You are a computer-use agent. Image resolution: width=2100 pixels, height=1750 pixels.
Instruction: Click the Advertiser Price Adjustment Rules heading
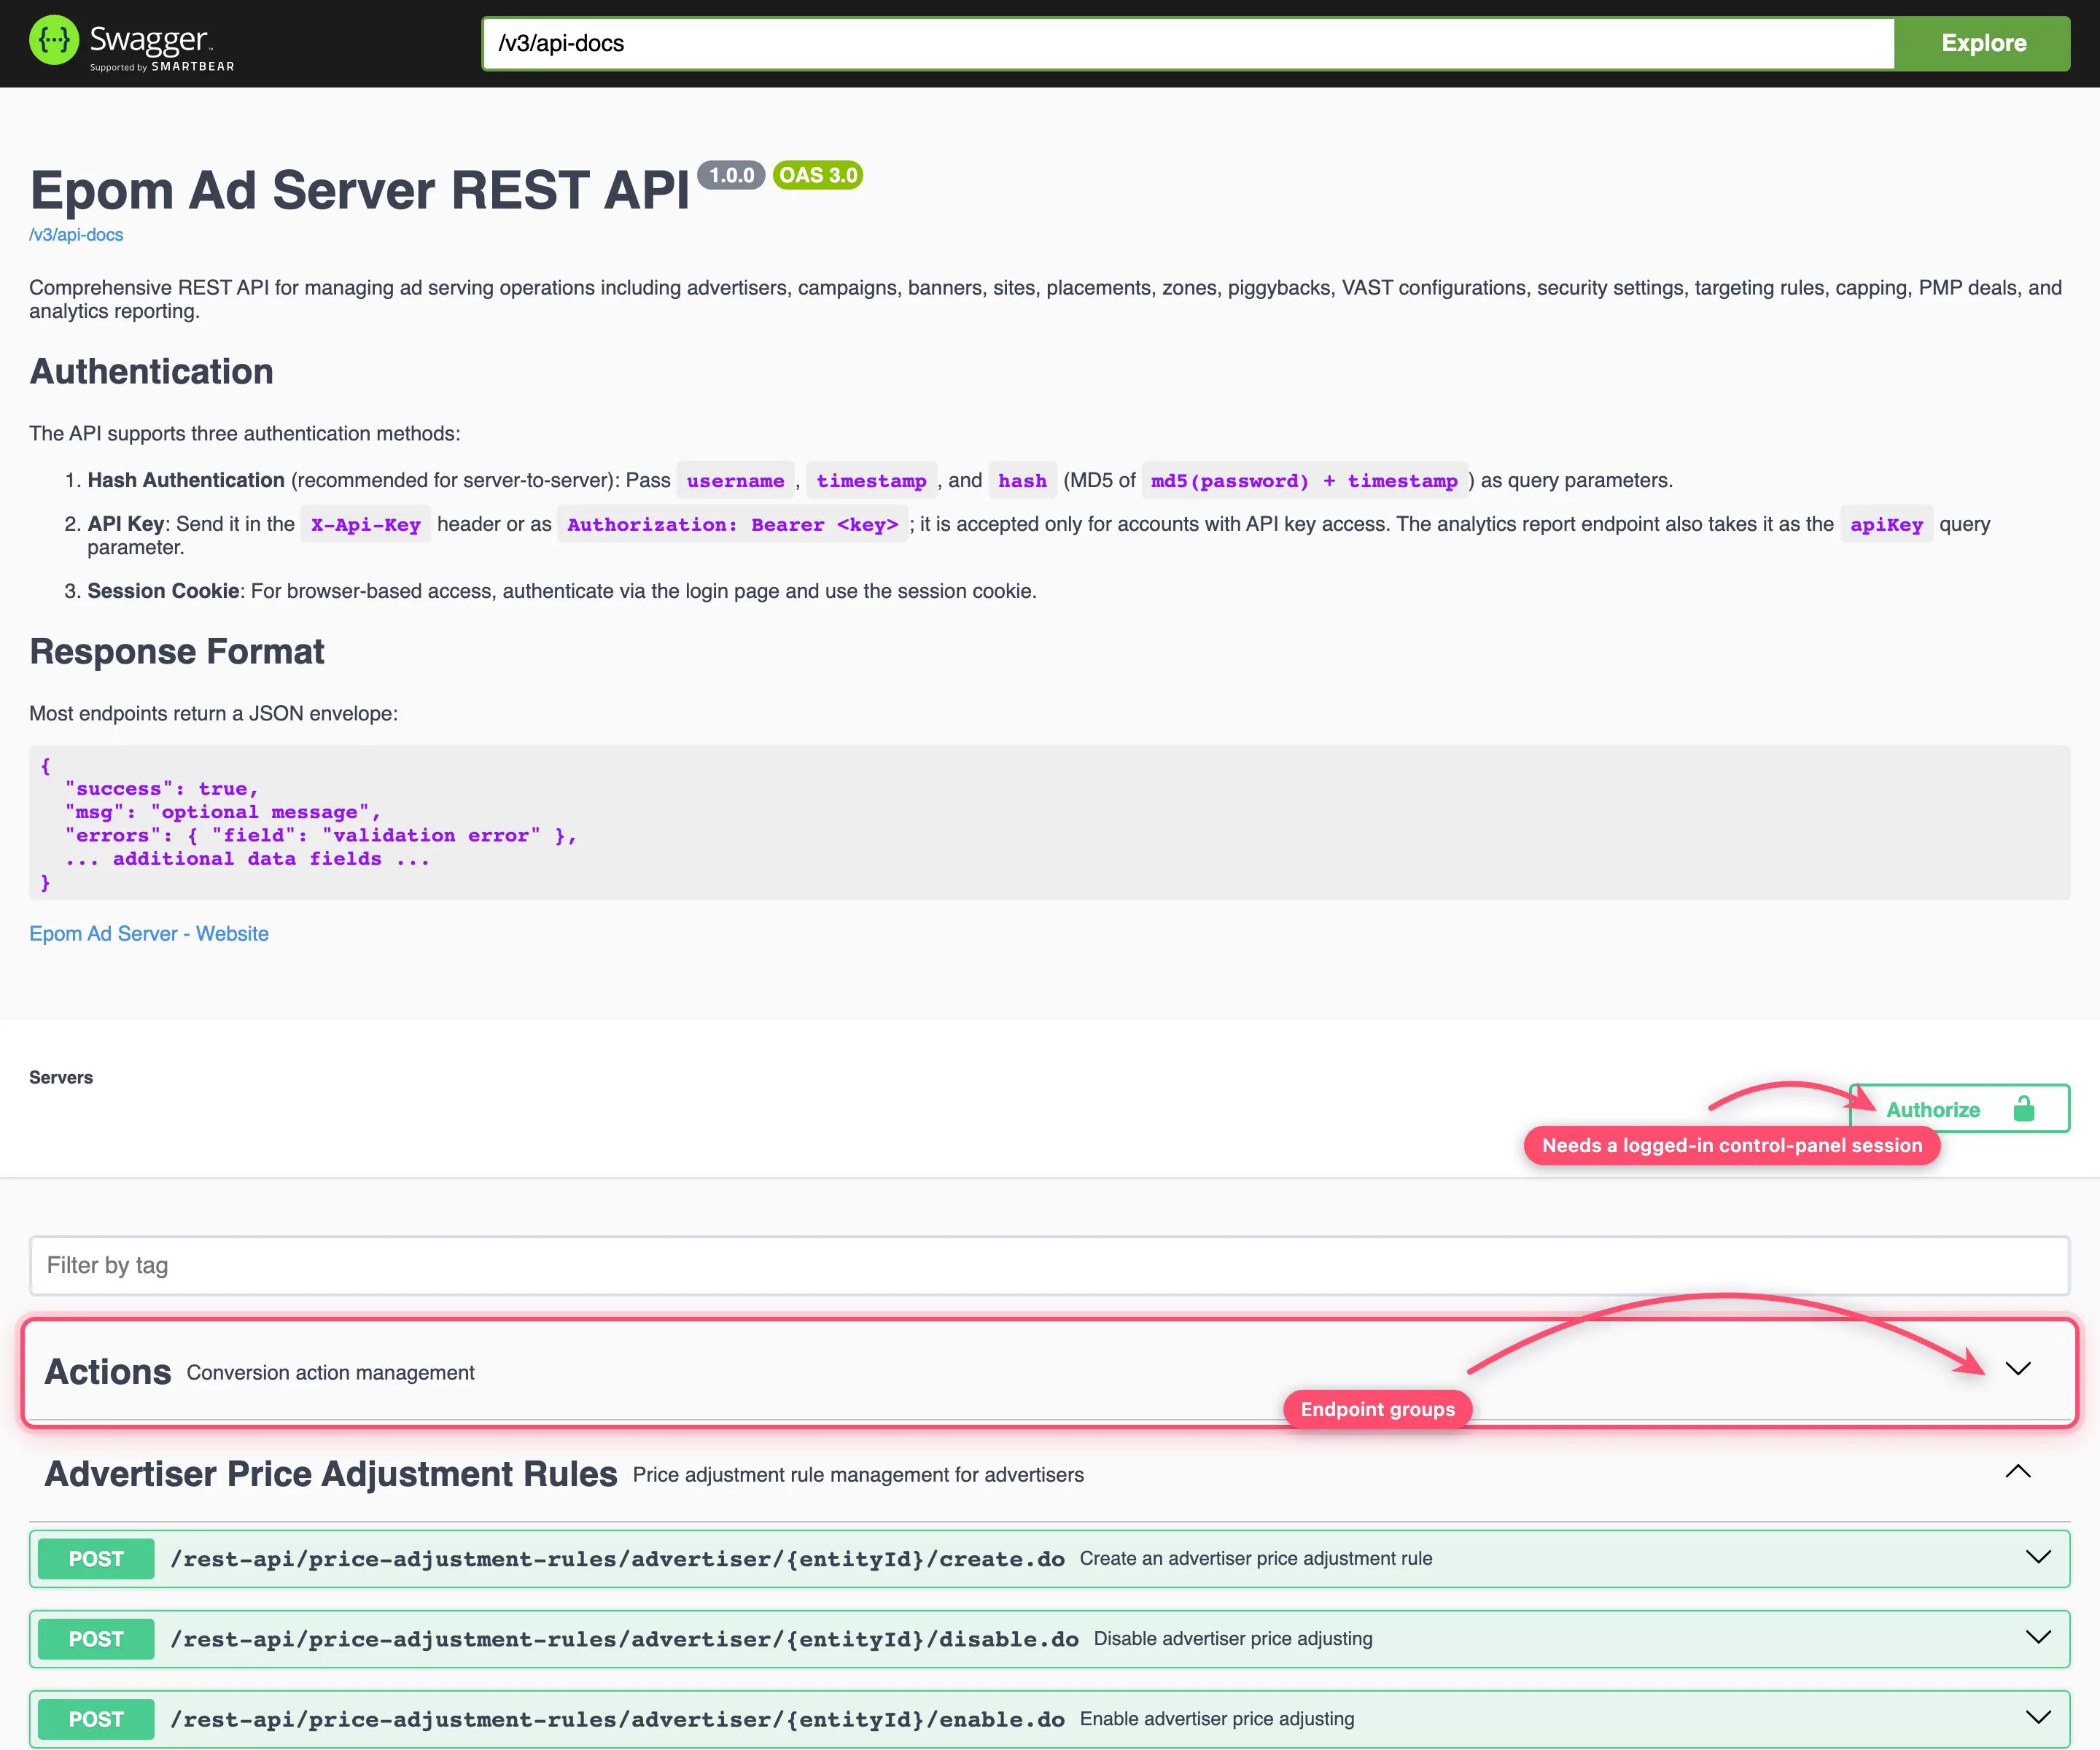331,1474
